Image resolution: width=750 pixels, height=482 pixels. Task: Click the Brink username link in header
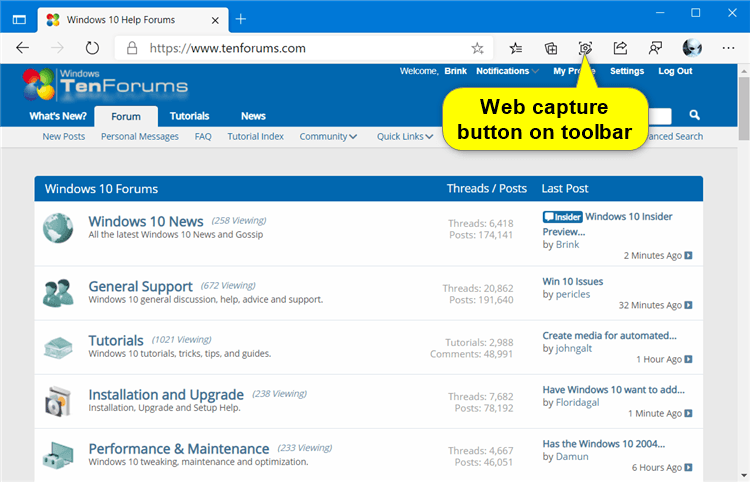tap(455, 71)
